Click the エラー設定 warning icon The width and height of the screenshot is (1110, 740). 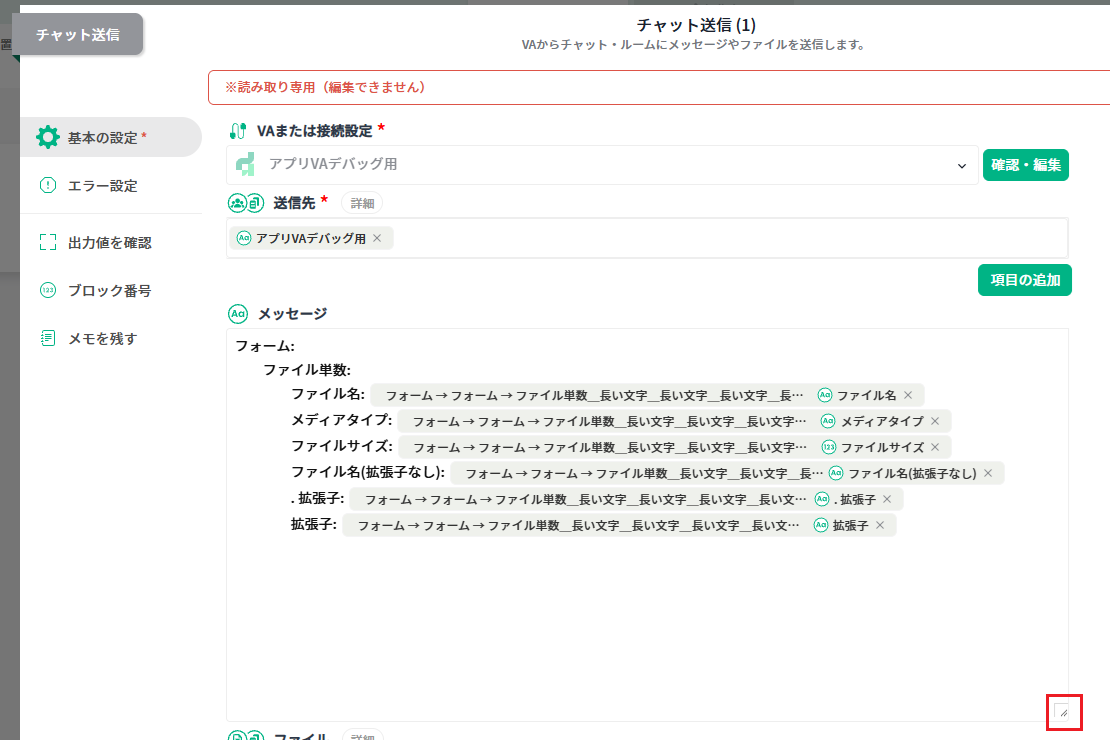pyautogui.click(x=48, y=185)
